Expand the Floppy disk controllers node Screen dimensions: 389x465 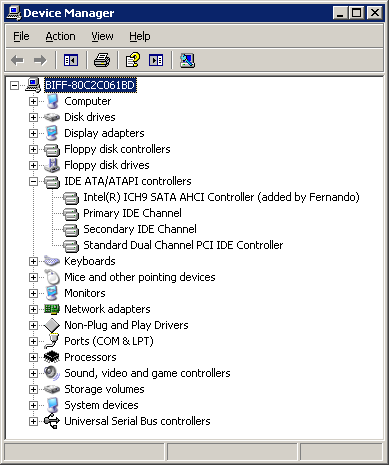click(33, 149)
